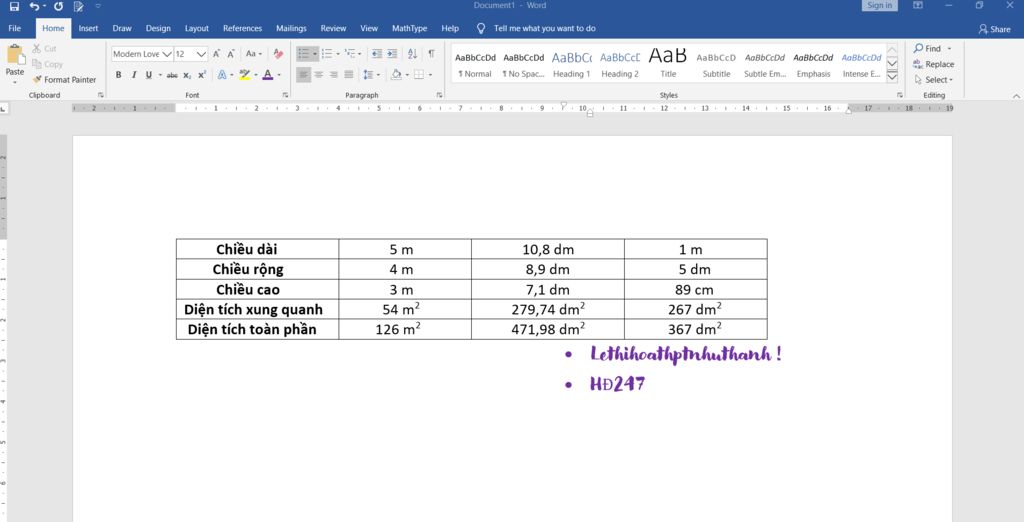Apply superscript formatting
The height and width of the screenshot is (522, 1024).
pos(202,75)
